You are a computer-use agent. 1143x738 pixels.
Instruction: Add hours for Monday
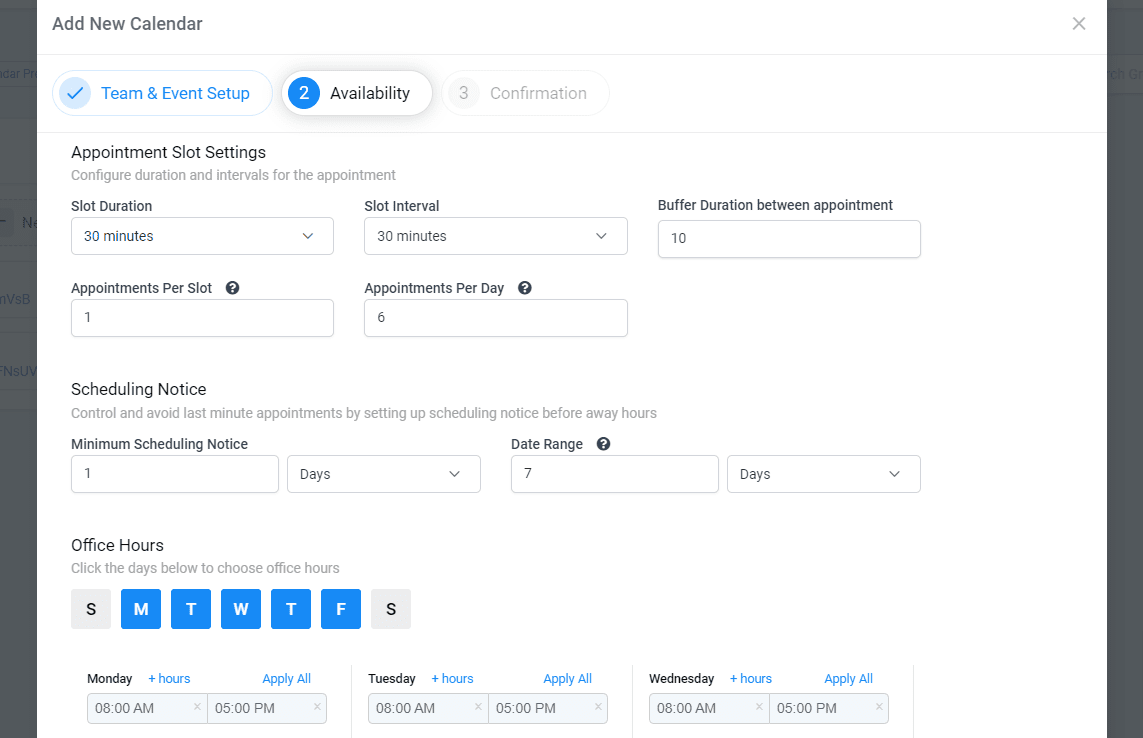pos(169,678)
